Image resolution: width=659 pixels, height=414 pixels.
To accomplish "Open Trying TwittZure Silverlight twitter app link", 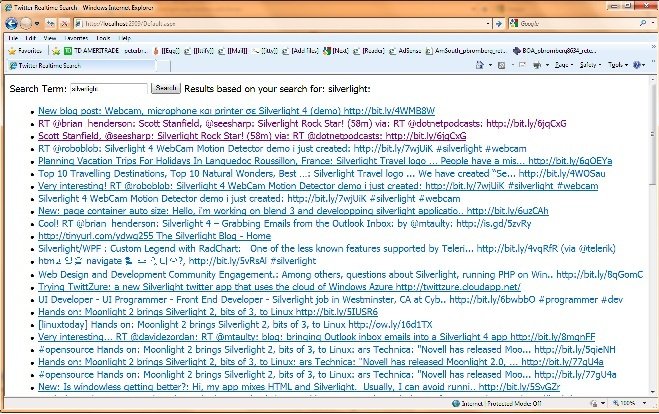I will pos(279,287).
